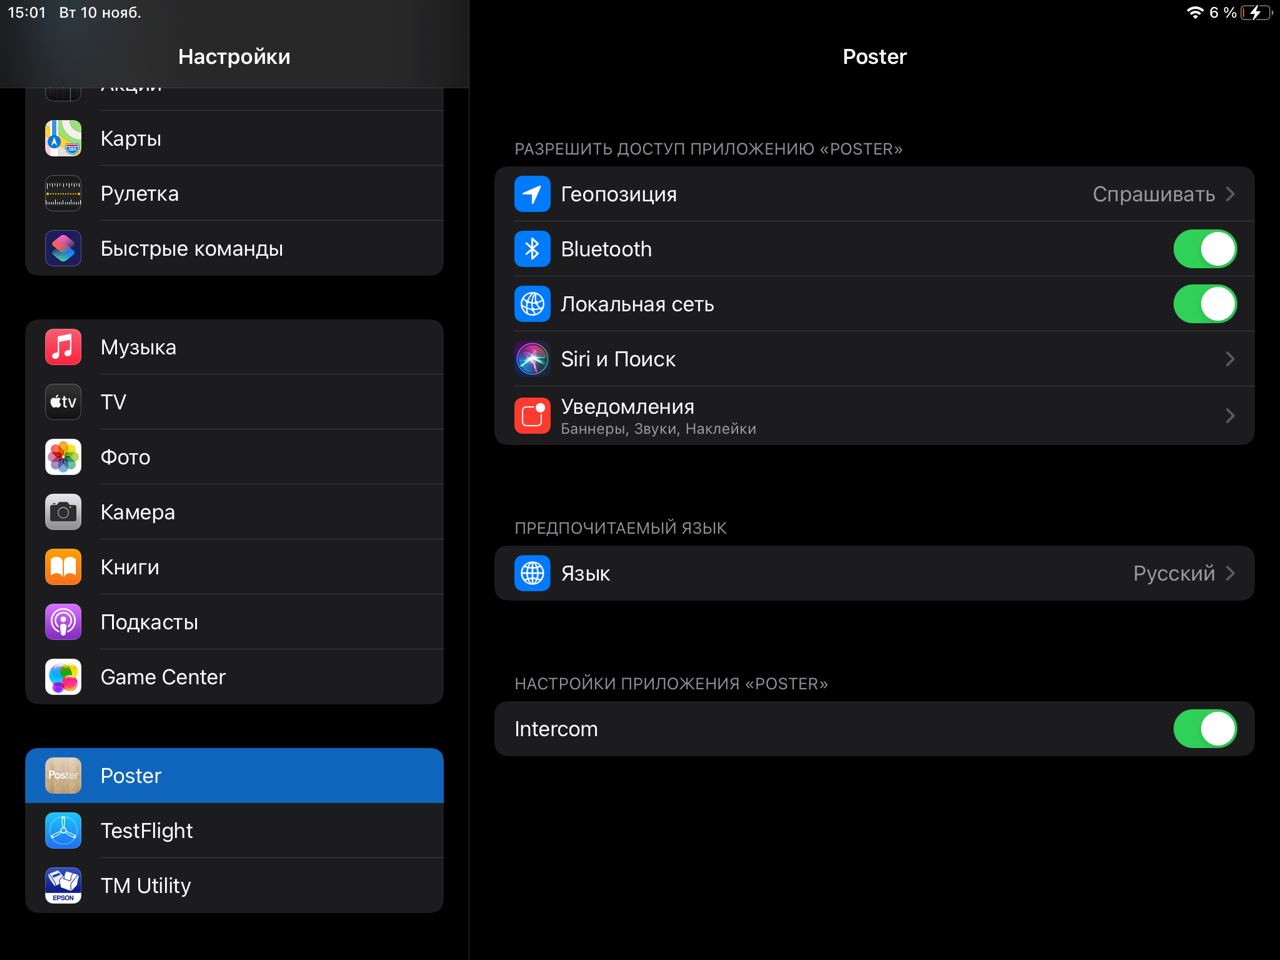
Task: Tap the Геопозиция location arrow icon
Action: (x=532, y=194)
